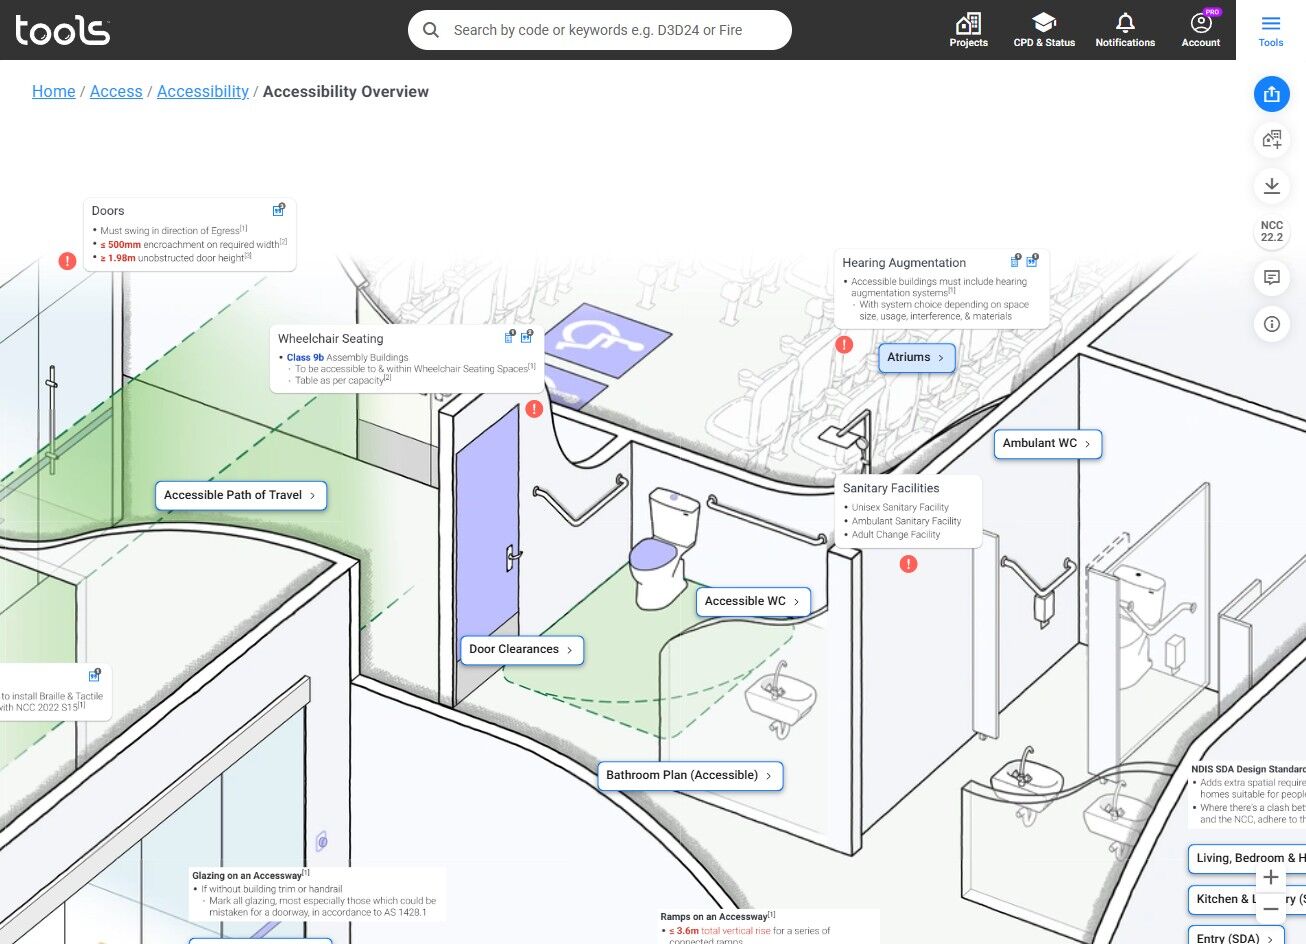Click the reference icon on the Doors card

pos(279,210)
